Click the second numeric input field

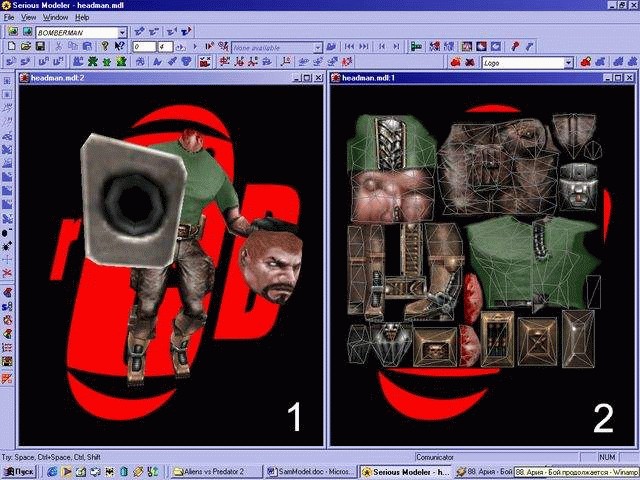165,47
